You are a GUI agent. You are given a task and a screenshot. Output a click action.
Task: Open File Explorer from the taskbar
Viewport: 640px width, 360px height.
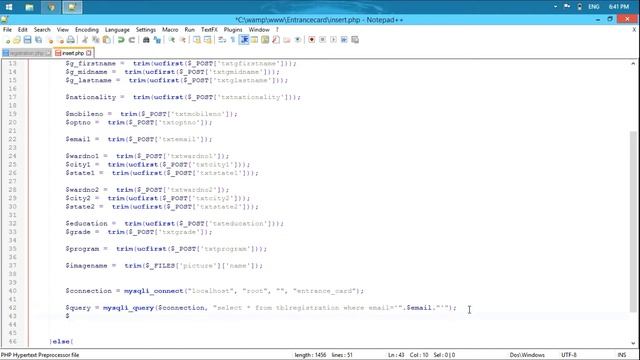pos(29,7)
